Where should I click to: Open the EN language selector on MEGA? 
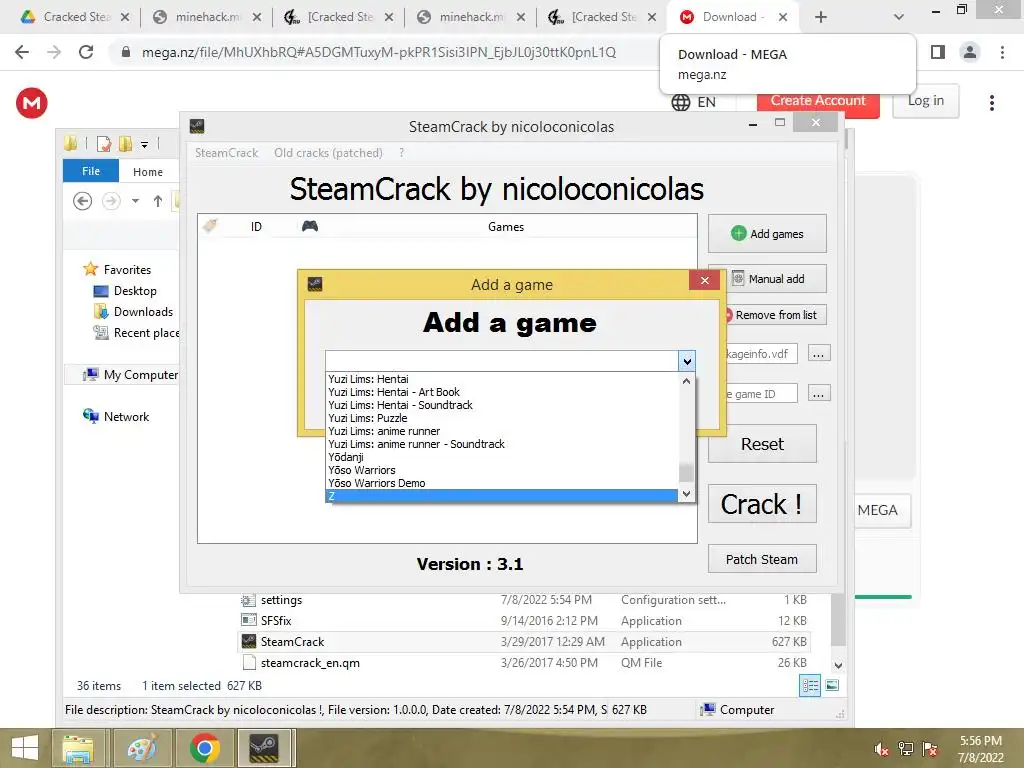694,102
